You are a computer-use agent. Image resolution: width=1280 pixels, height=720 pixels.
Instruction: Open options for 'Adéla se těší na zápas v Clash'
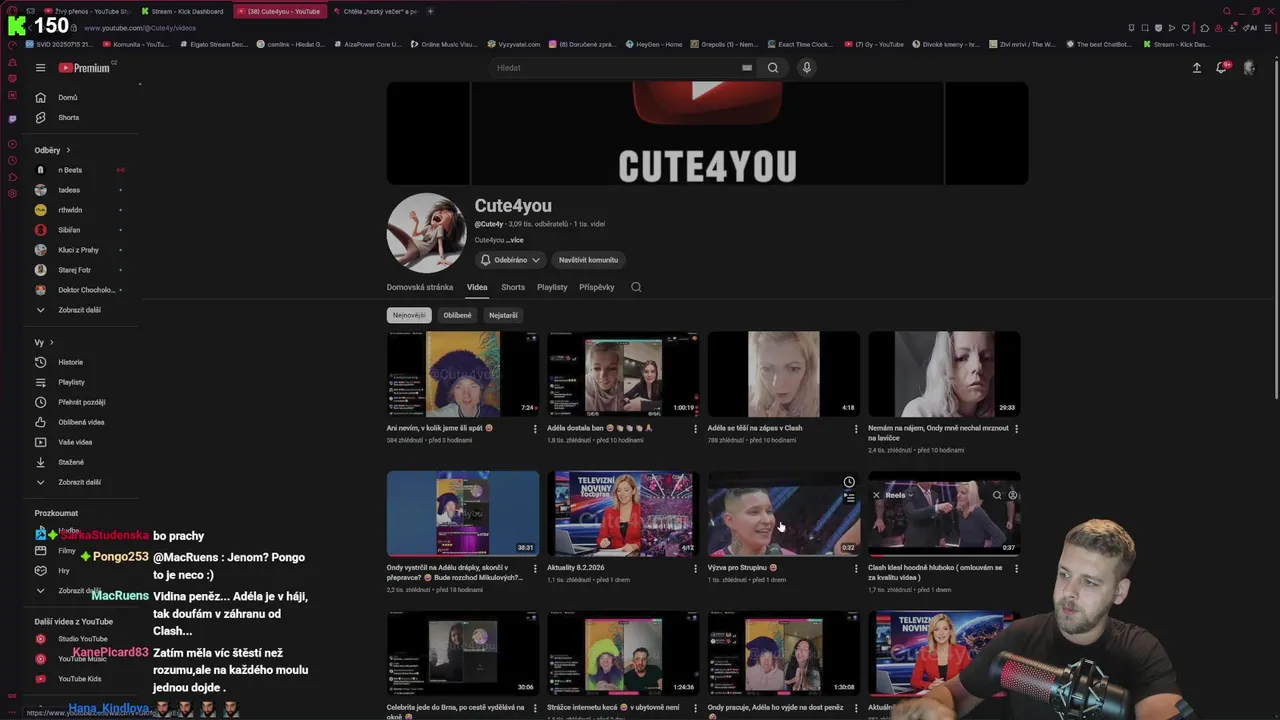pos(855,429)
